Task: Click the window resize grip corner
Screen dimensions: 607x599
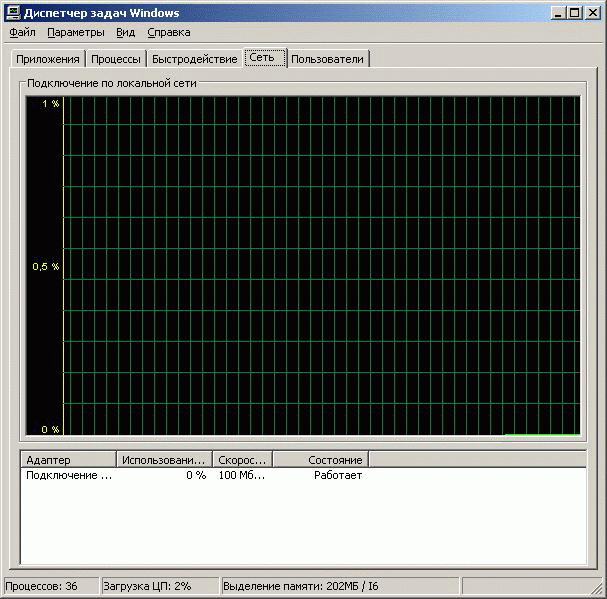Action: [598, 590]
